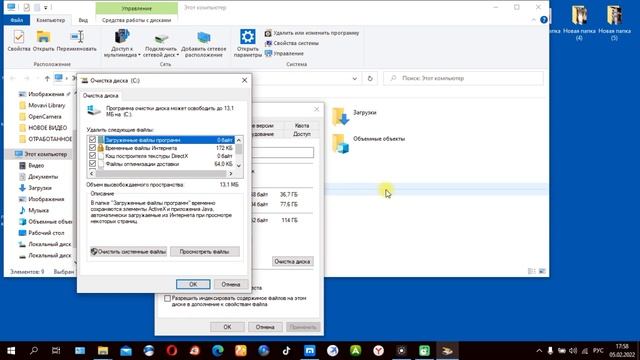Toggle Временные файлы Интернета checkbox
The height and width of the screenshot is (360, 640).
(x=92, y=148)
